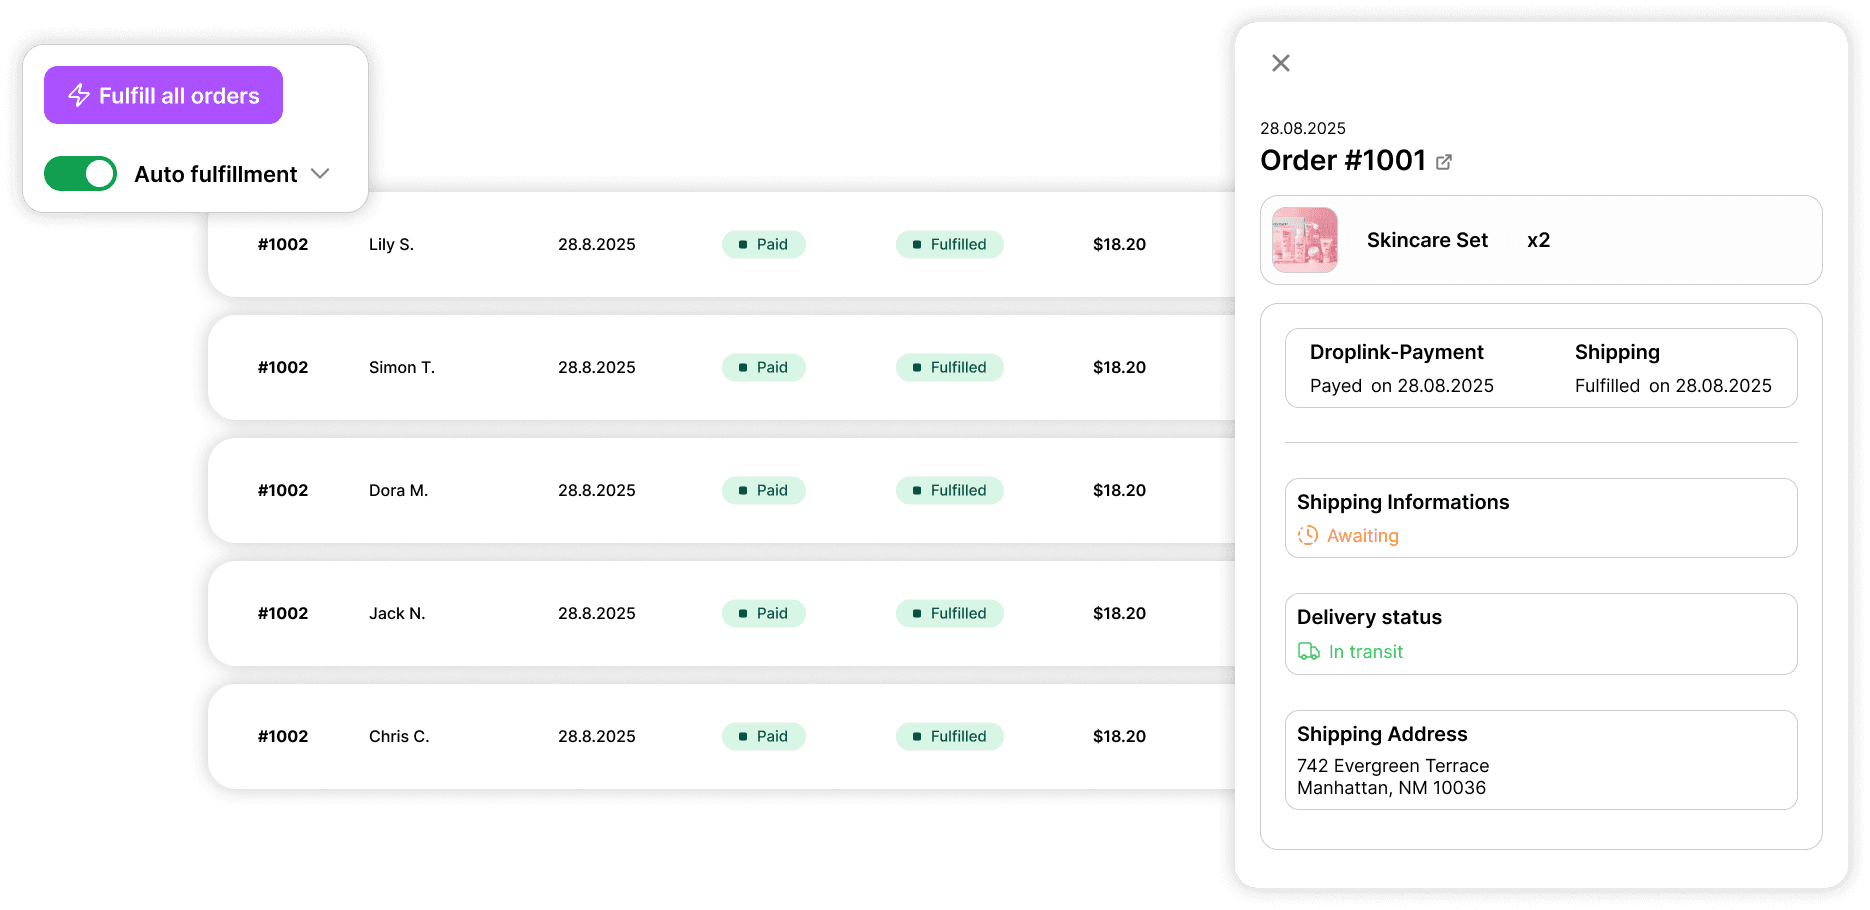Click the Skincare Set product thumbnail
1870x910 pixels.
pos(1304,240)
